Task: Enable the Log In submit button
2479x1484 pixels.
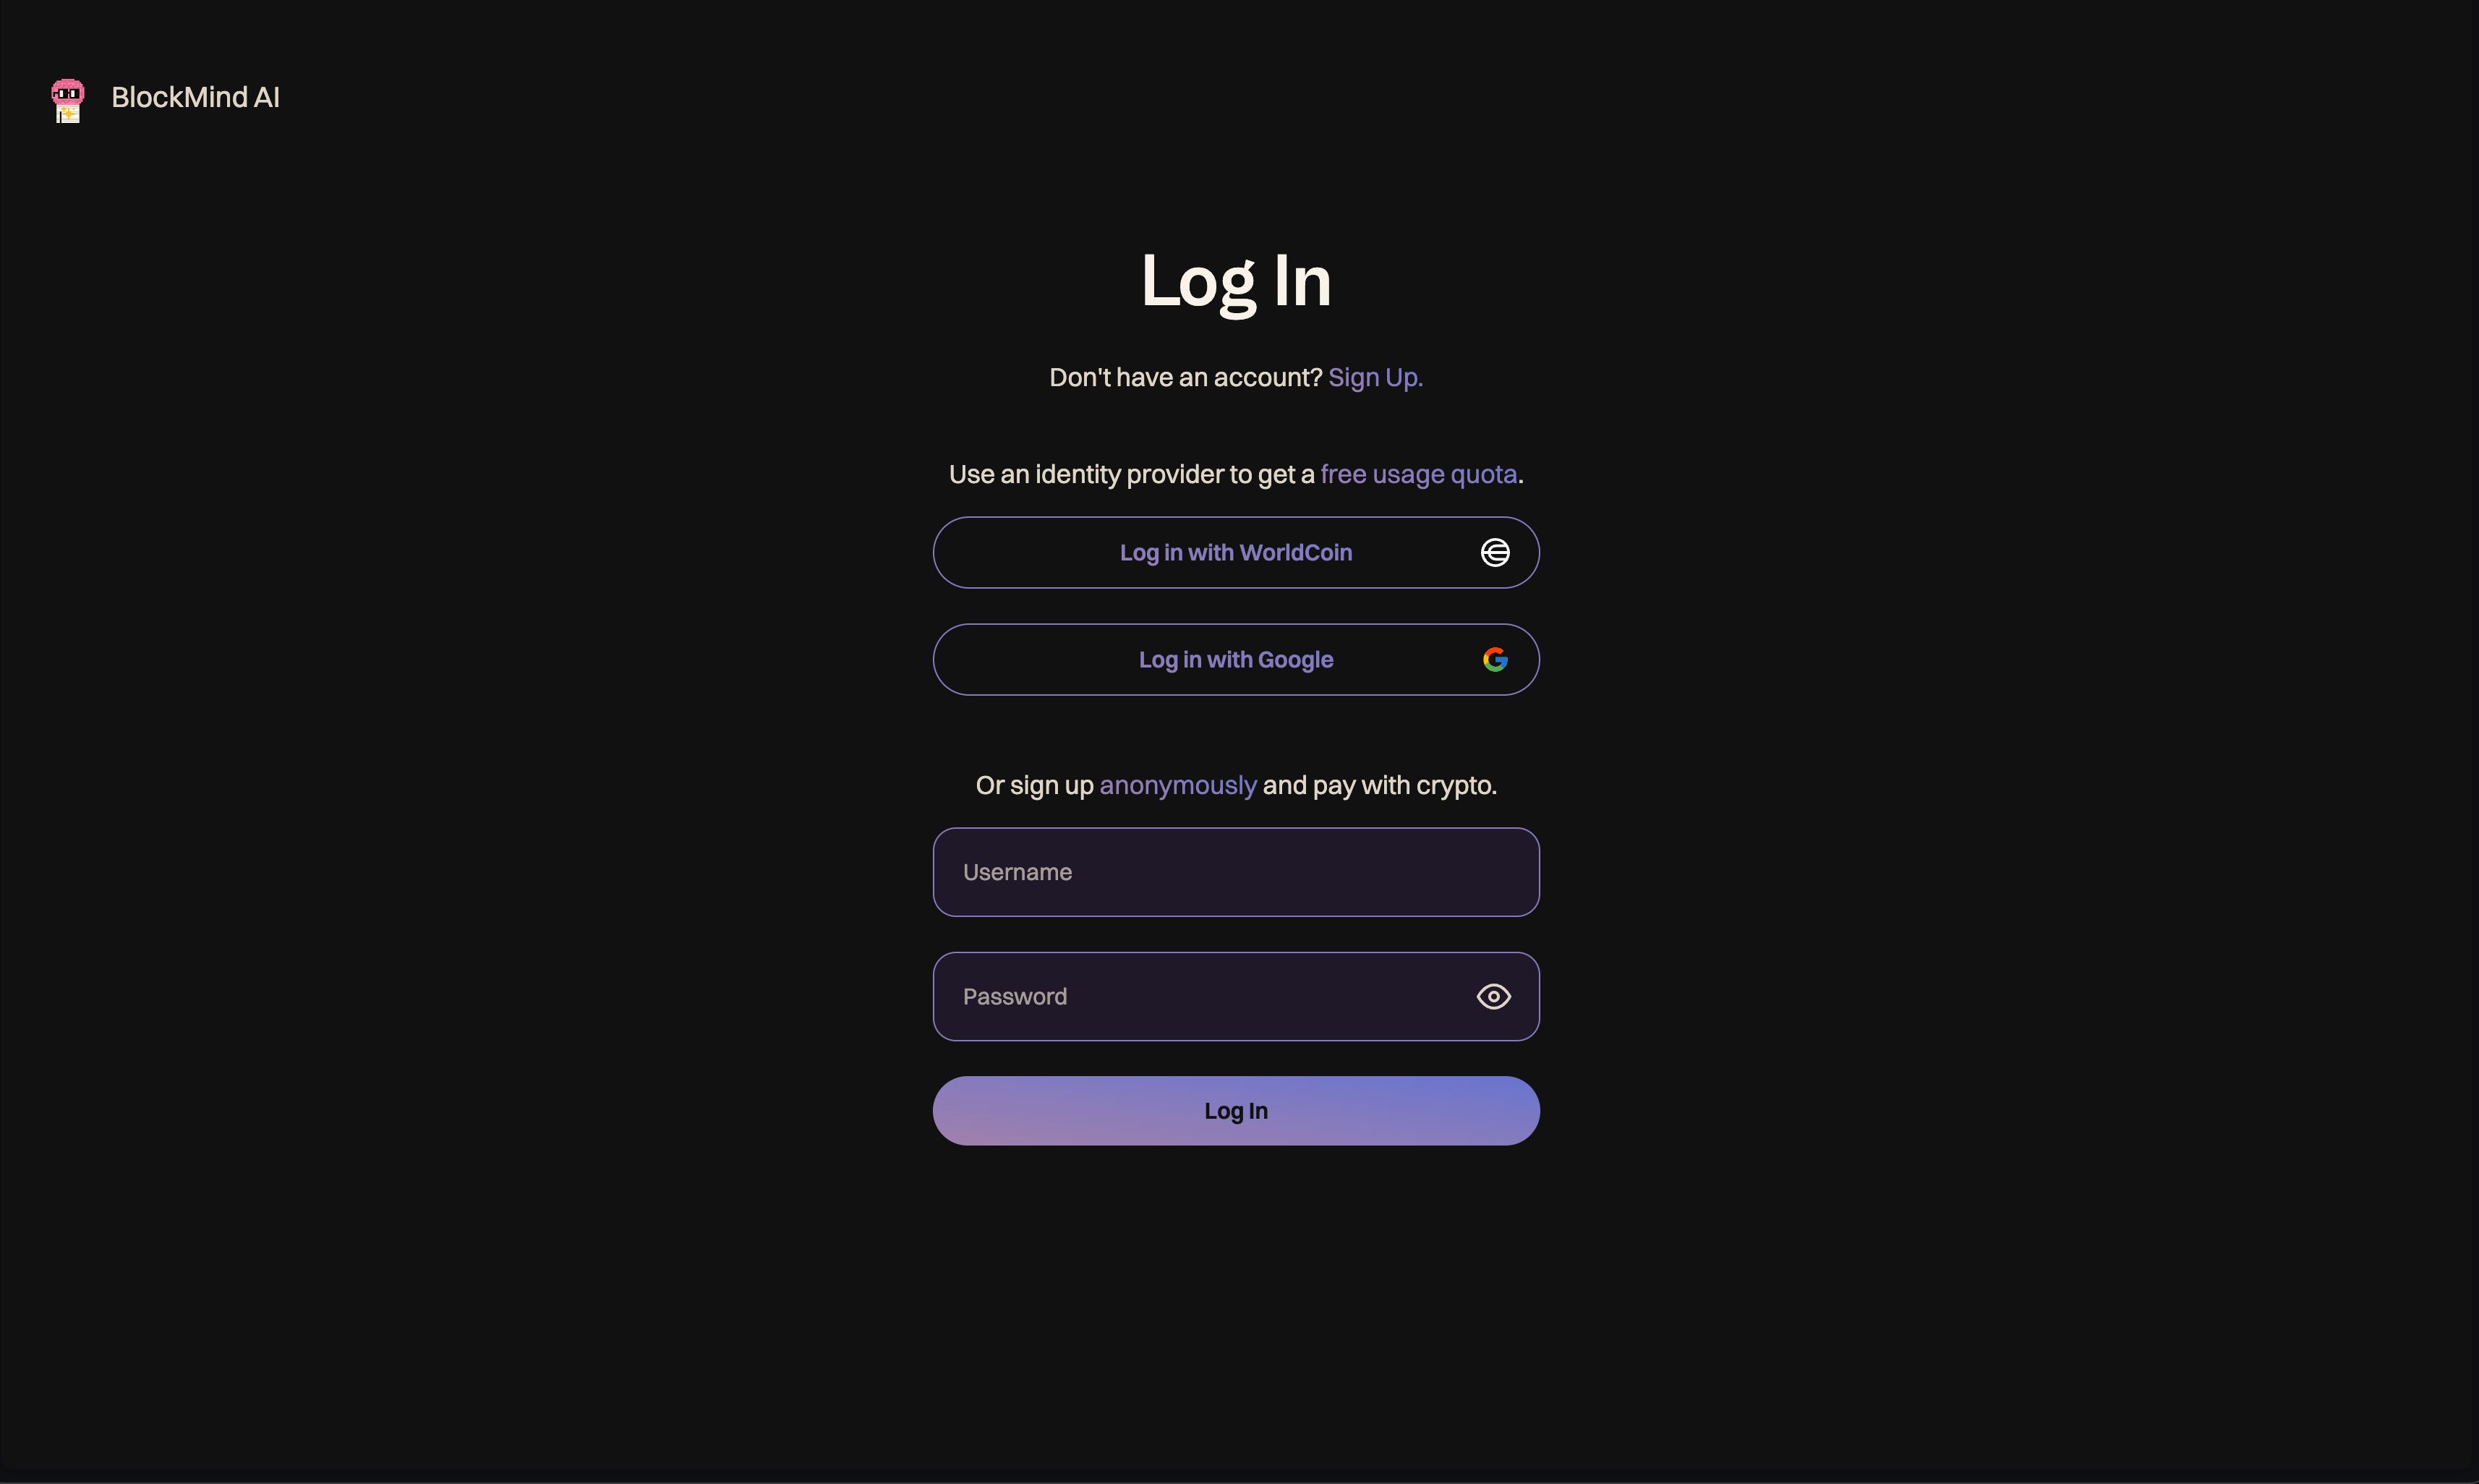Action: pos(1236,1109)
